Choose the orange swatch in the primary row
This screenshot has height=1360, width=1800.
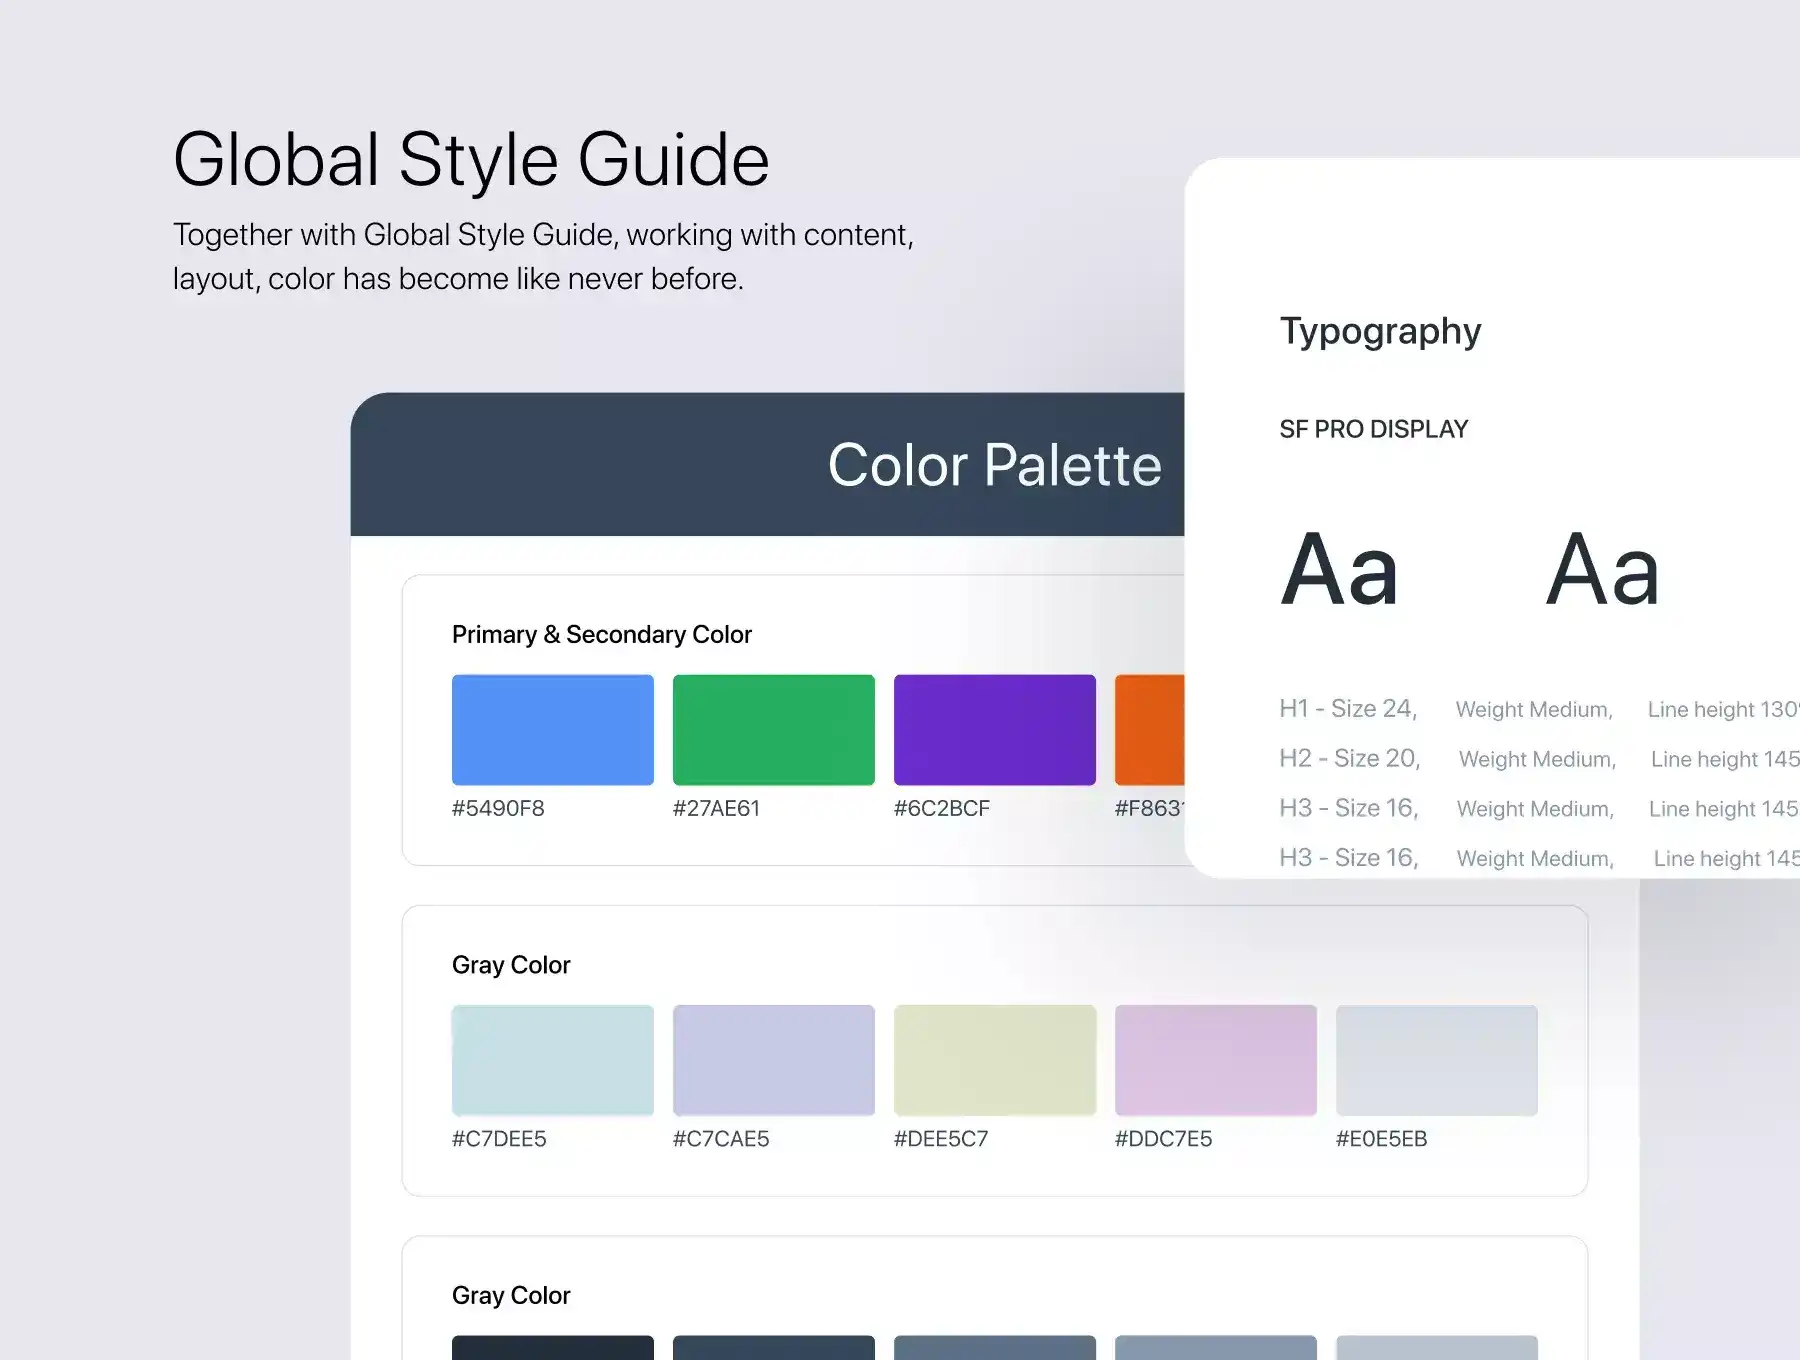pos(1149,729)
